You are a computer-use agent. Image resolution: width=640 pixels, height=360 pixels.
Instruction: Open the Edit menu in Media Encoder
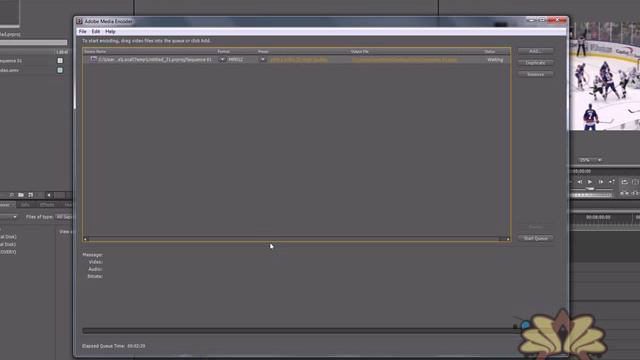(96, 31)
